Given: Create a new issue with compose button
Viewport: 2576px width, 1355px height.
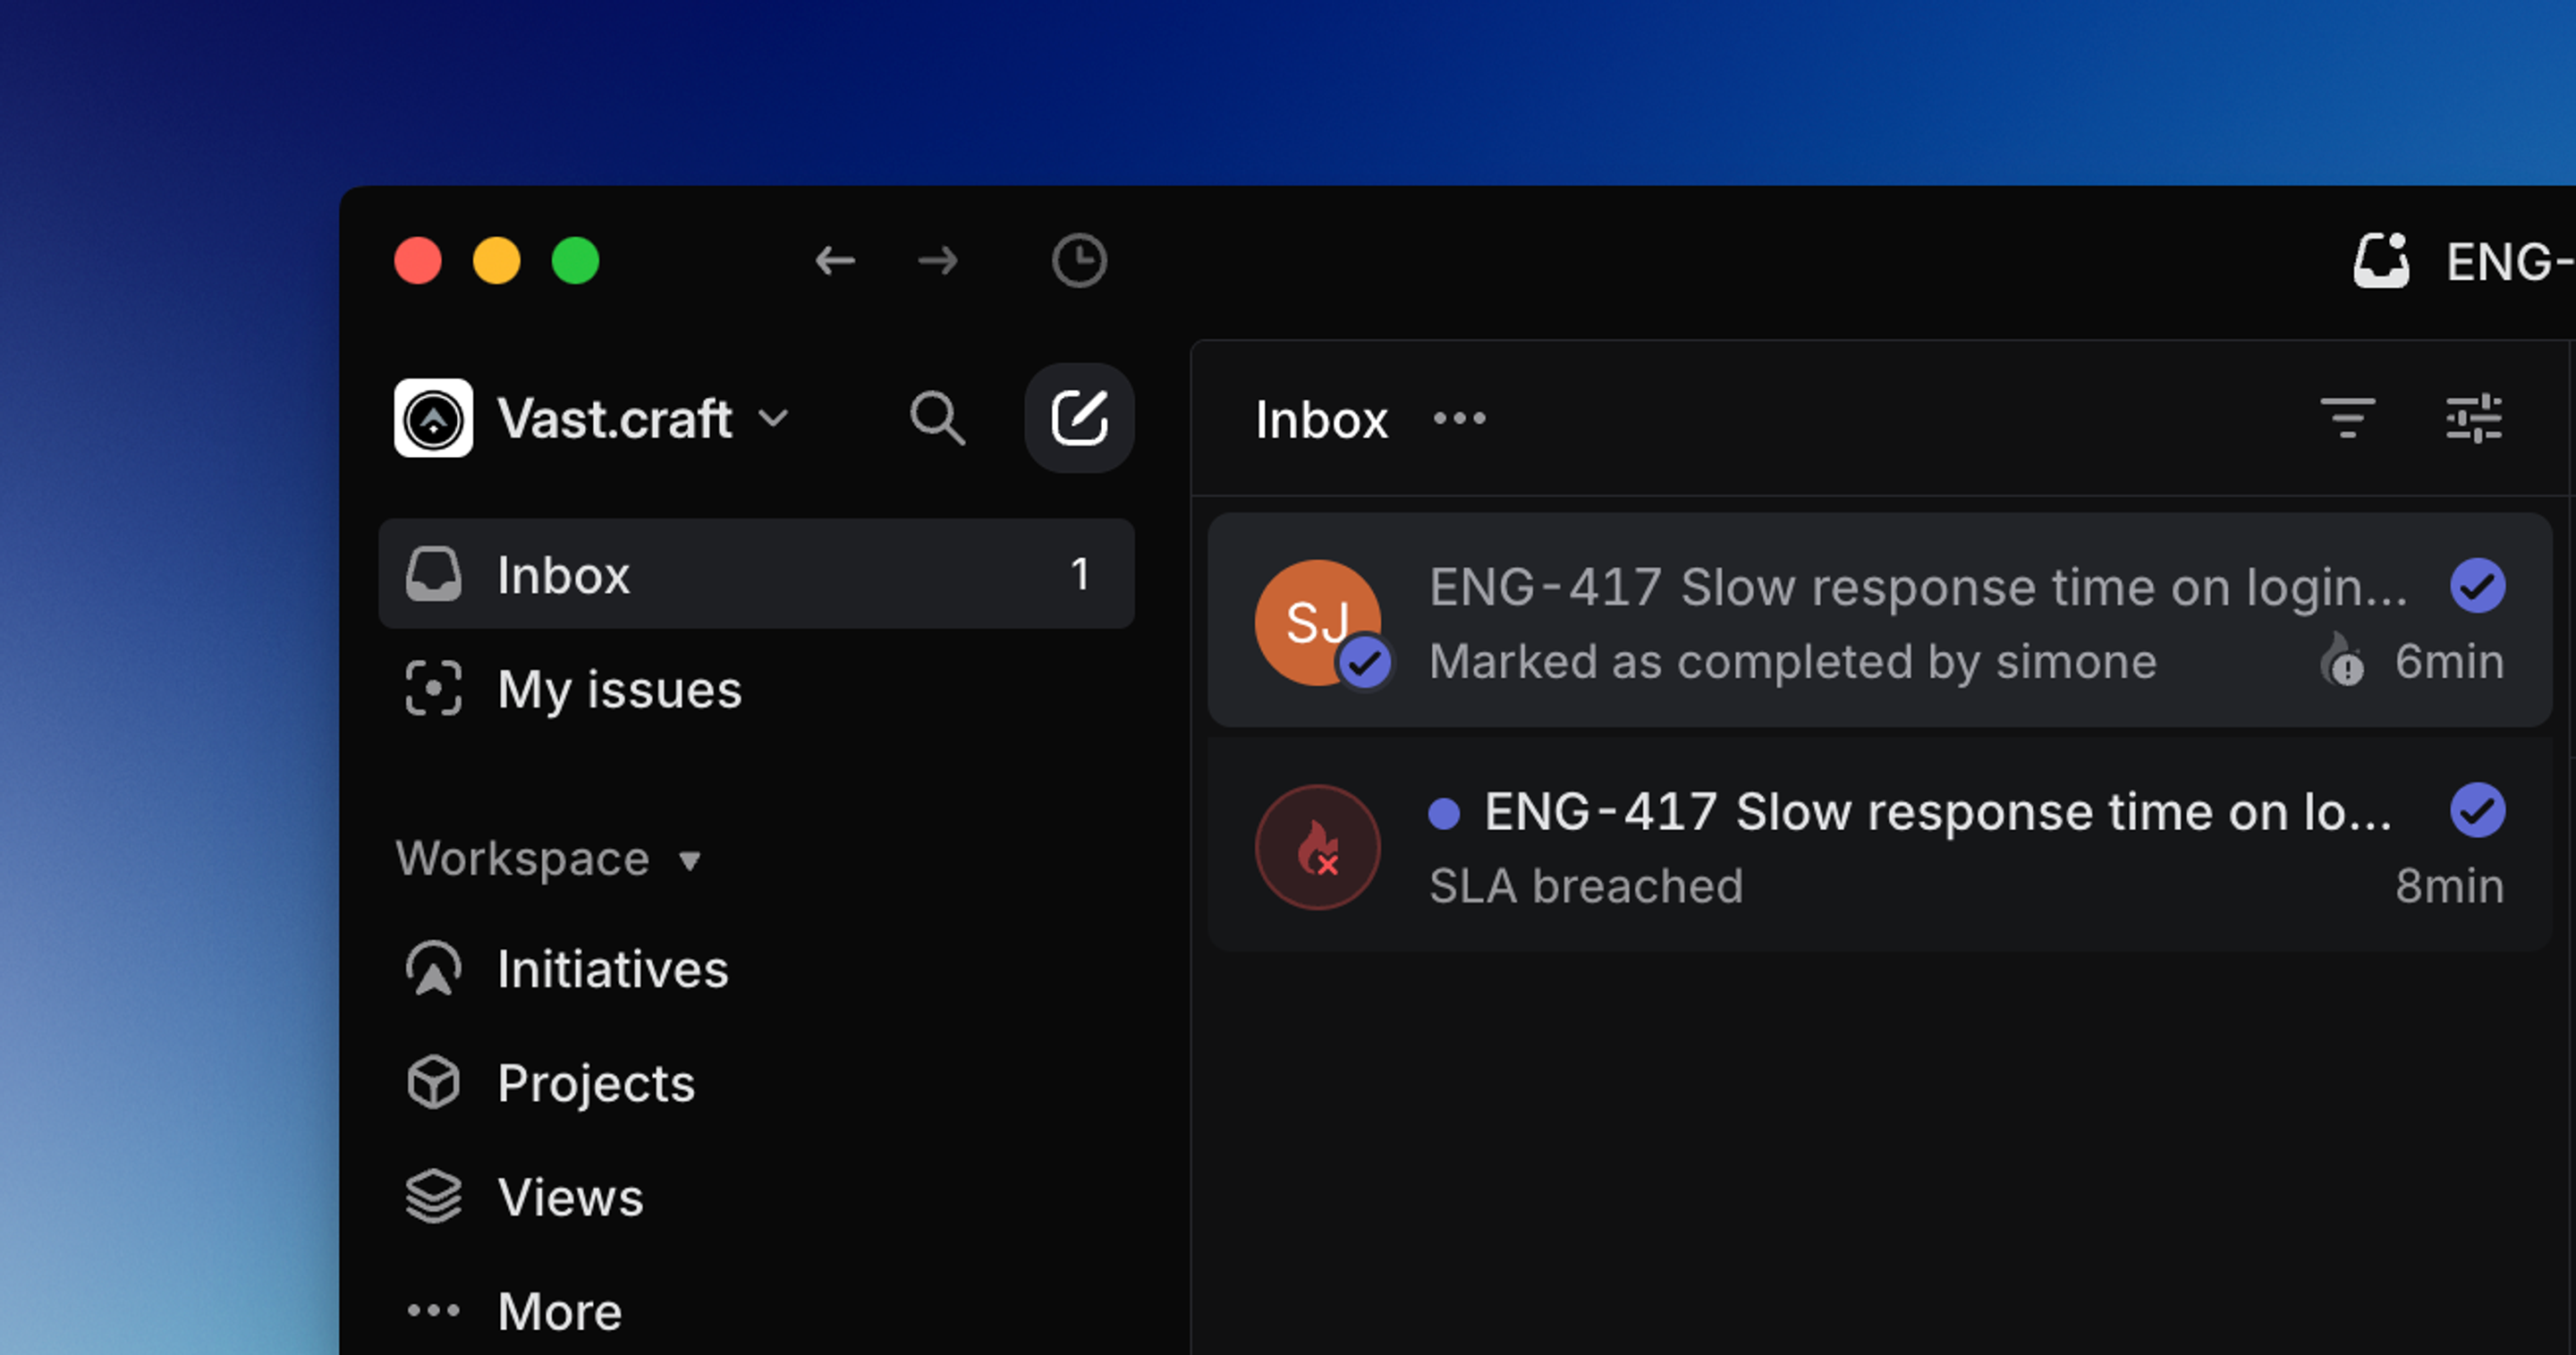Looking at the screenshot, I should tap(1079, 418).
